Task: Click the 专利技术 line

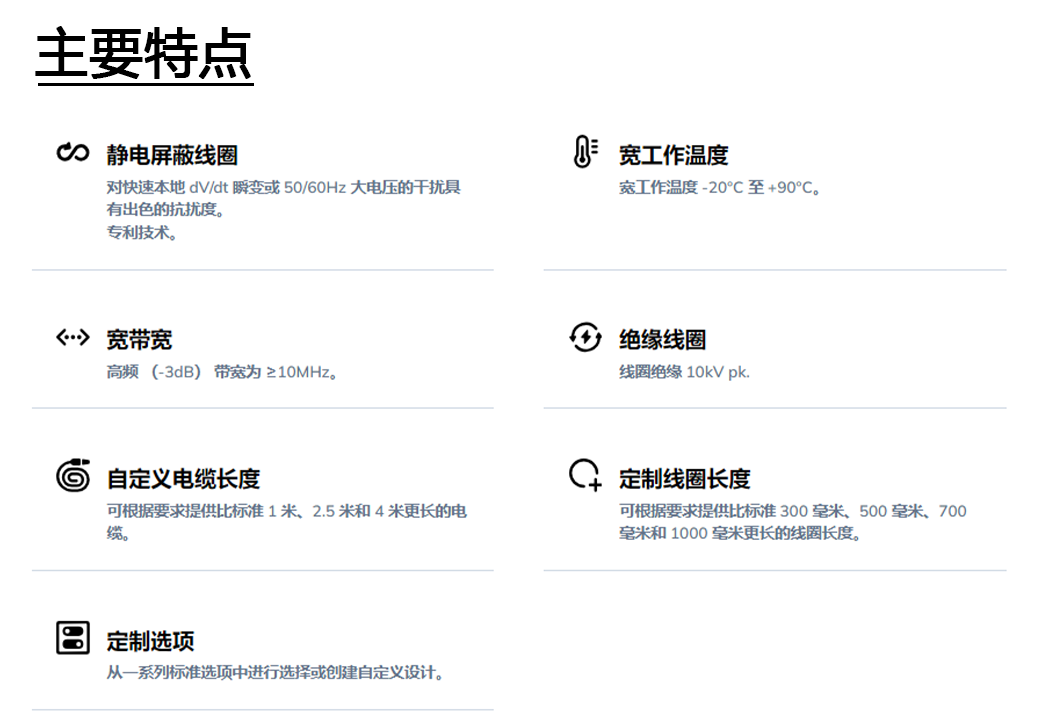Action: (x=142, y=233)
